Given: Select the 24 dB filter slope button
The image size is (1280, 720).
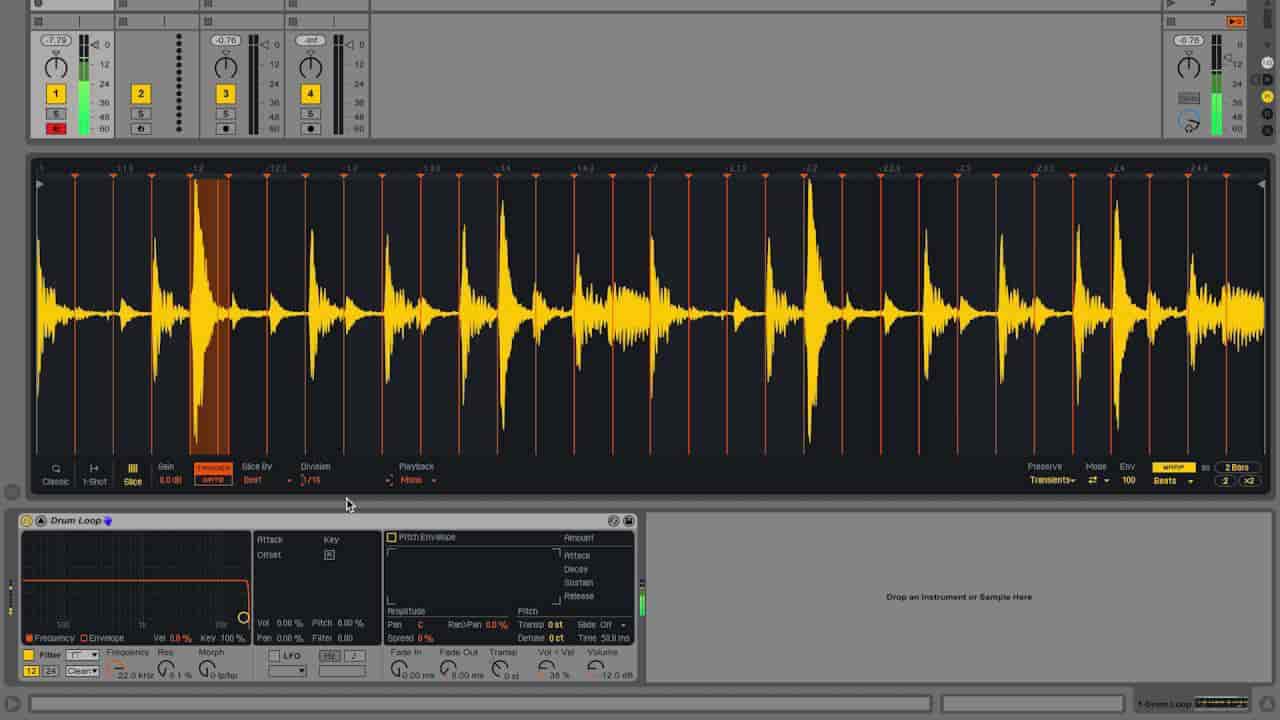Looking at the screenshot, I should tap(50, 671).
